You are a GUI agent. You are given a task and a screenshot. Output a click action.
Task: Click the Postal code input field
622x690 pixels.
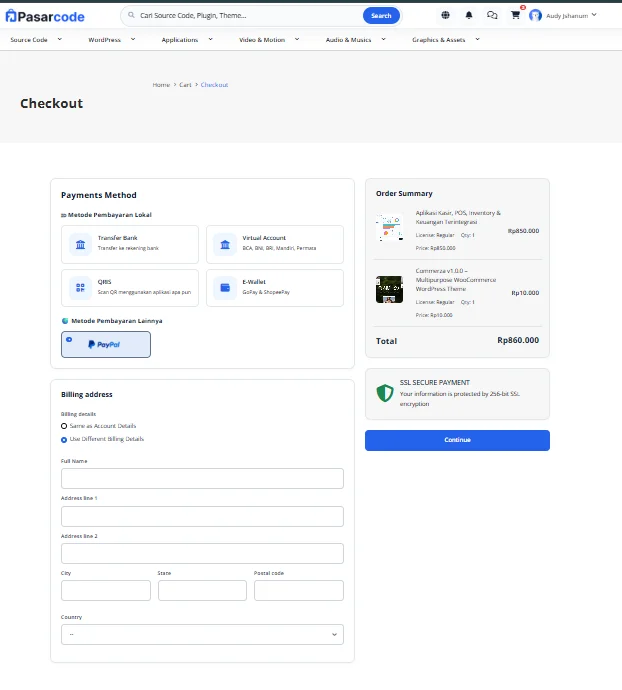tap(299, 591)
